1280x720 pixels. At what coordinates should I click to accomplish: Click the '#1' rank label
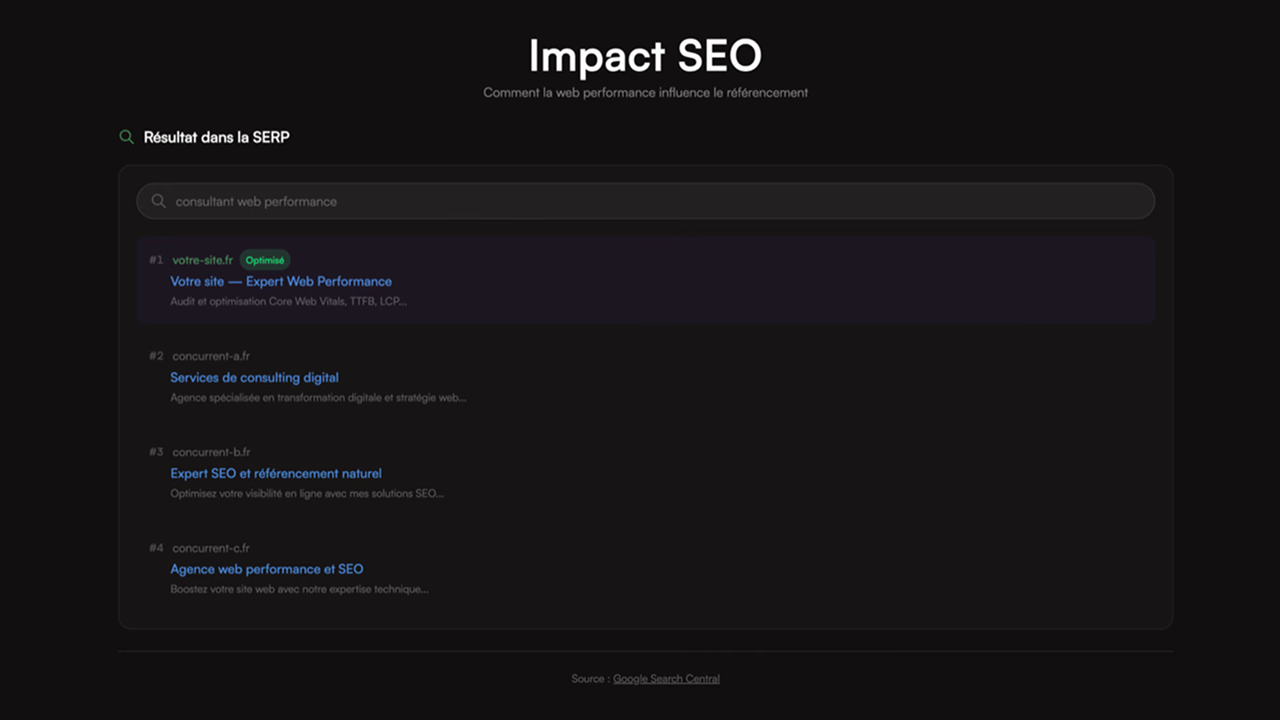click(156, 260)
